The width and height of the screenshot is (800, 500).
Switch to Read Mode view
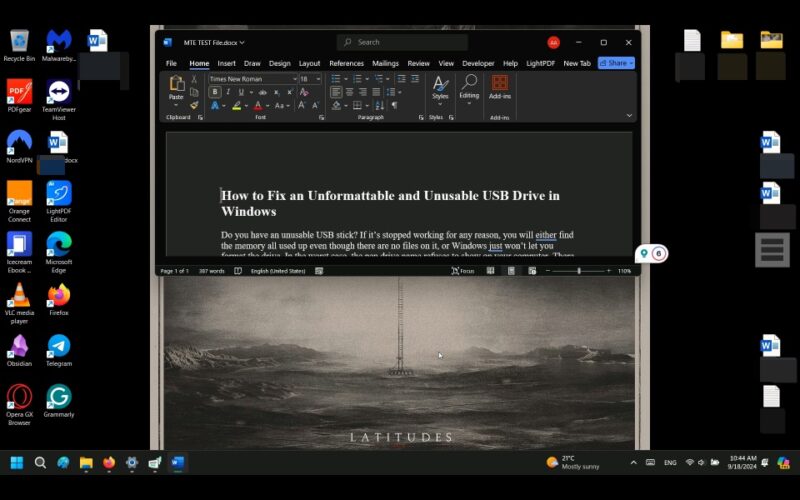point(490,271)
